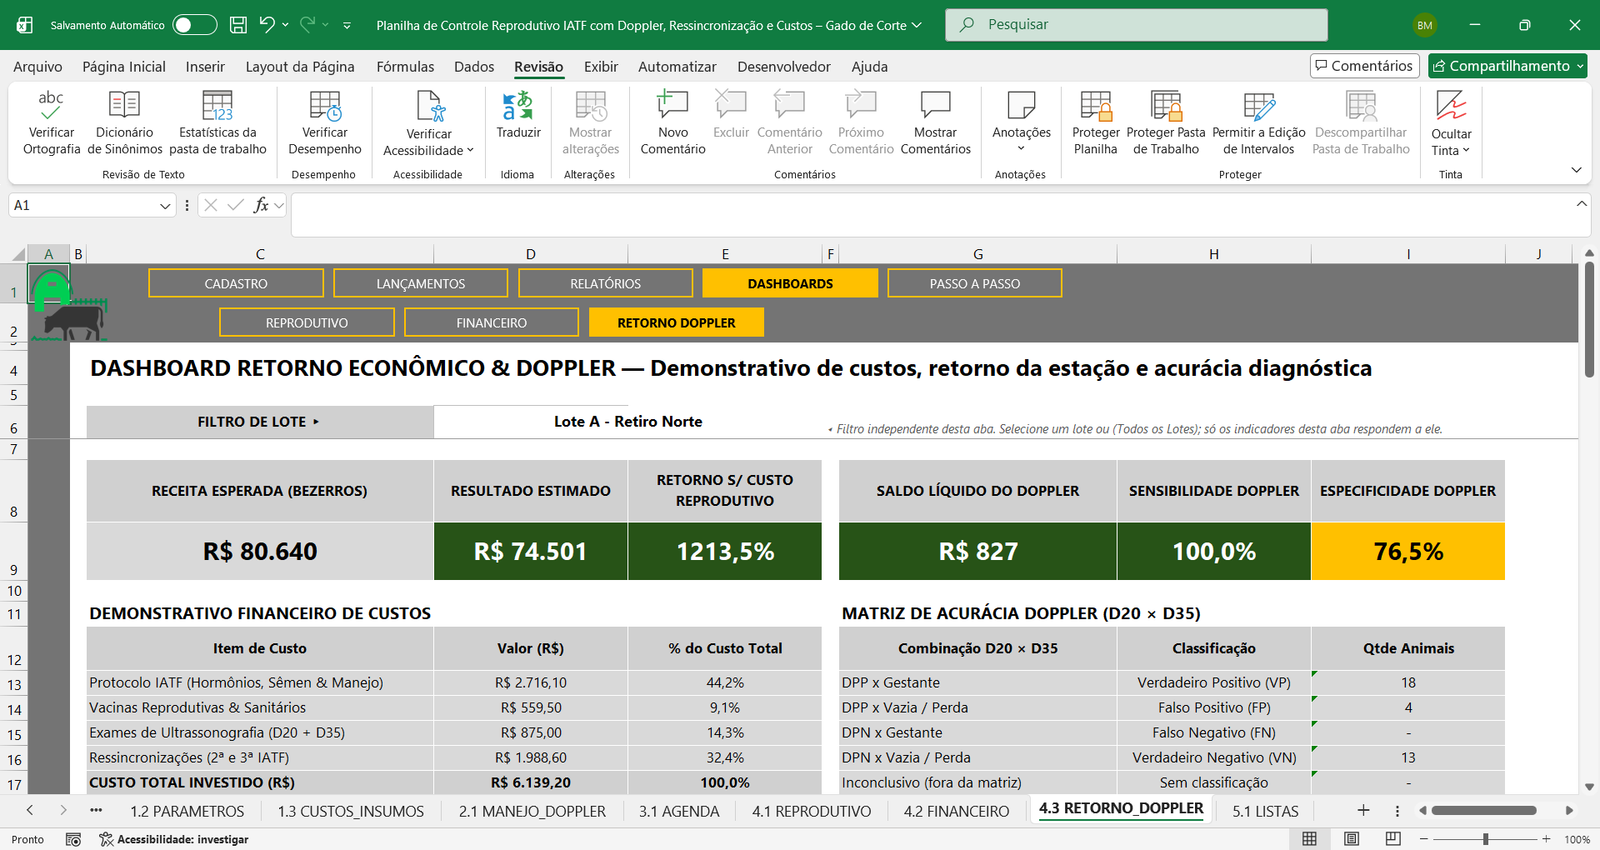Open Customize Quick Access Toolbar dropdown
The image size is (1600, 850).
[347, 25]
